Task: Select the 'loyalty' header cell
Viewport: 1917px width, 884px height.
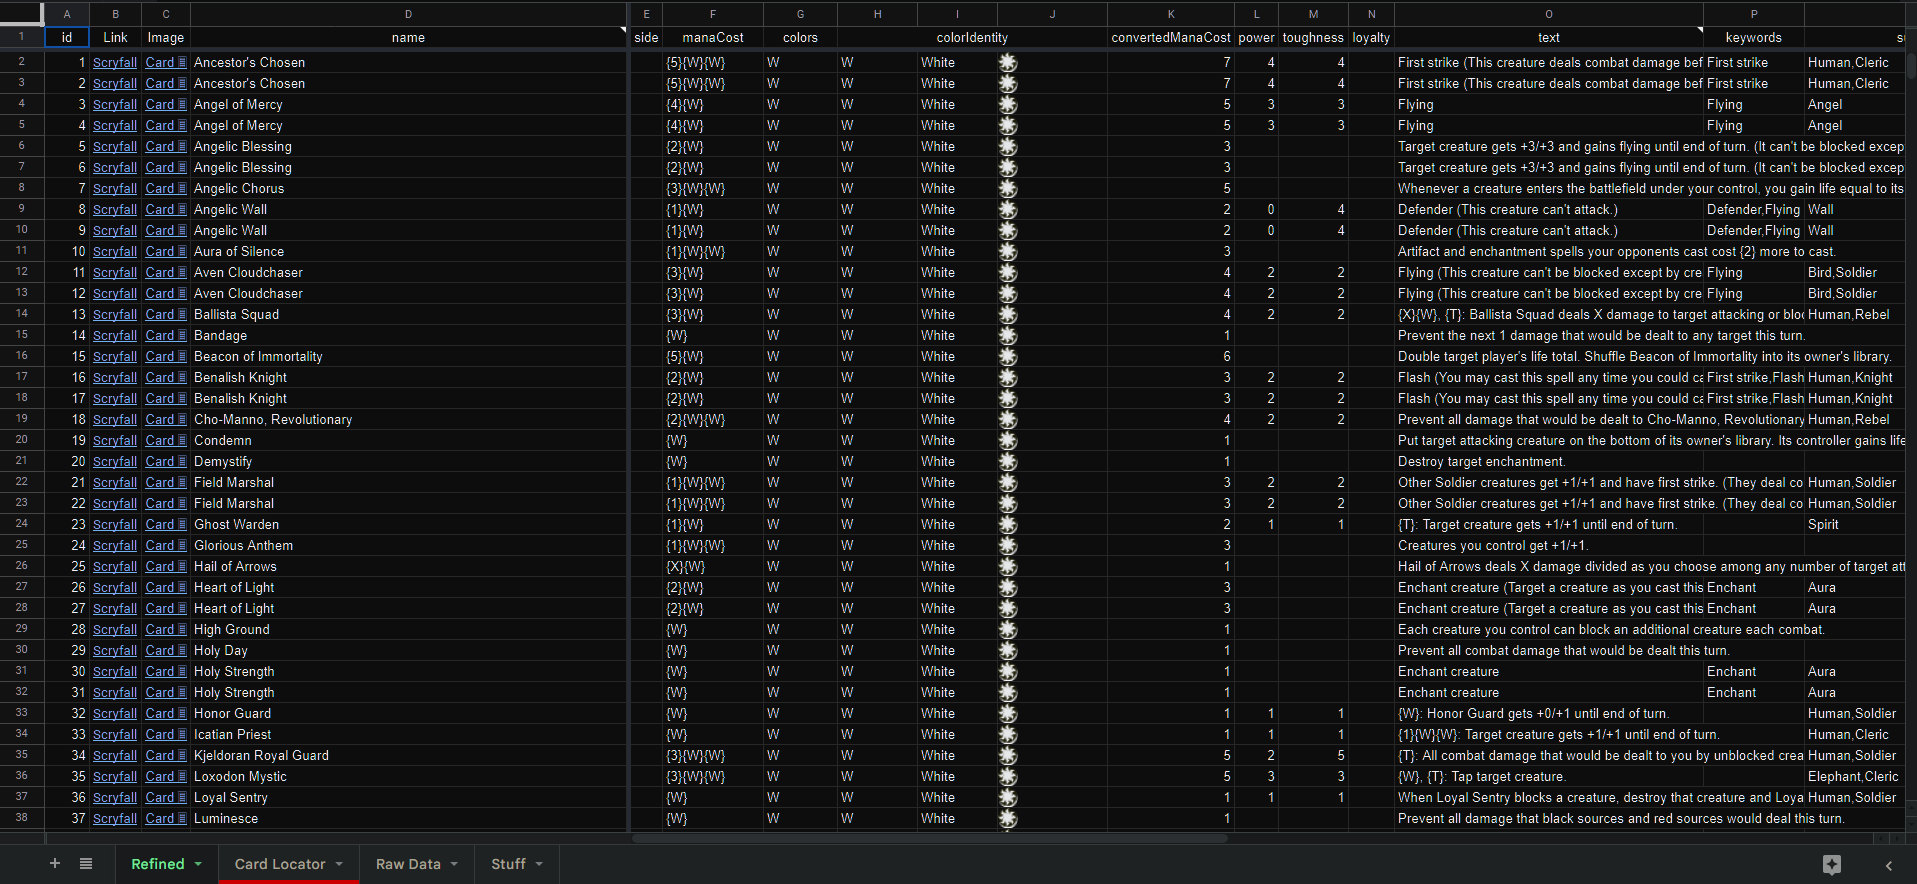Action: [1371, 37]
